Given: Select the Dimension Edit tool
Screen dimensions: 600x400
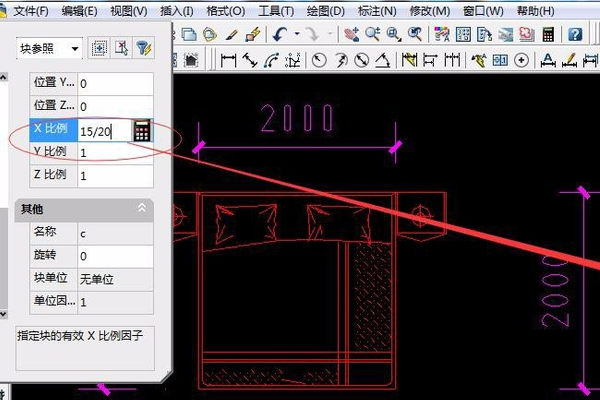Looking at the screenshot, I should (548, 60).
